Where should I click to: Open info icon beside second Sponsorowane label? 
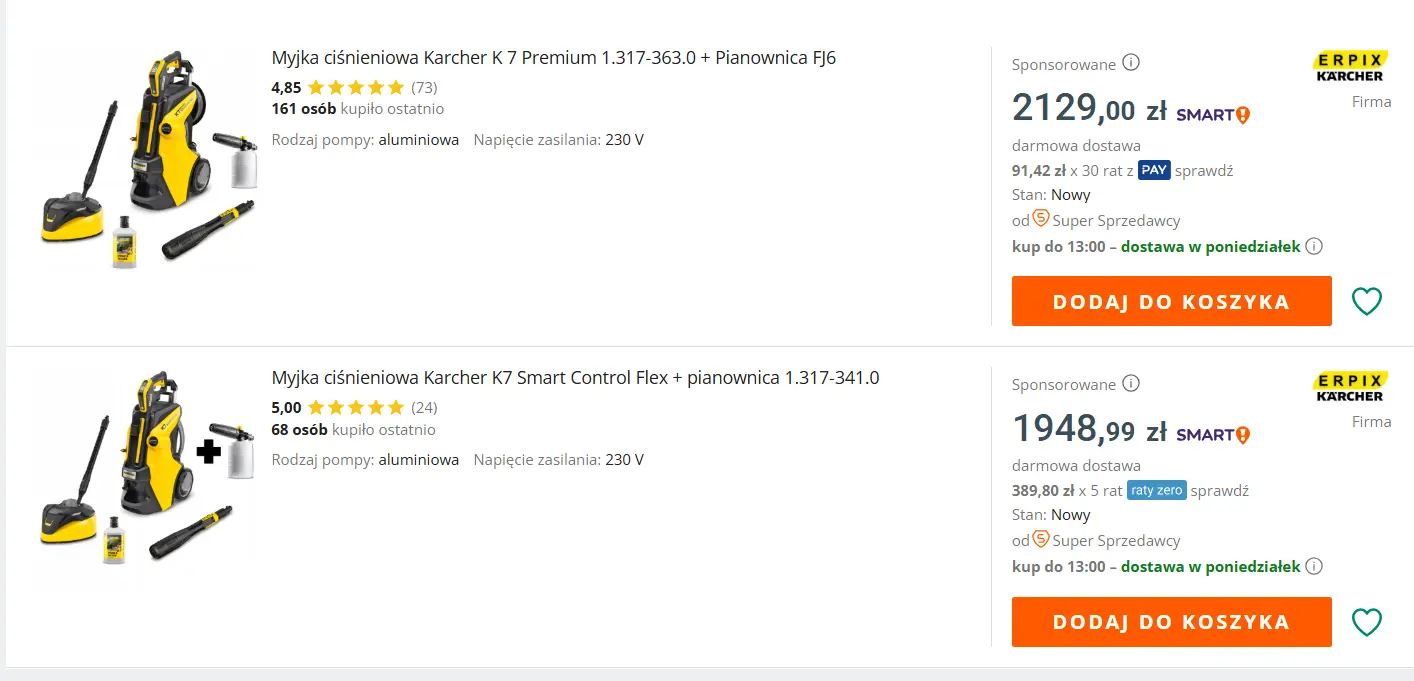(1131, 384)
